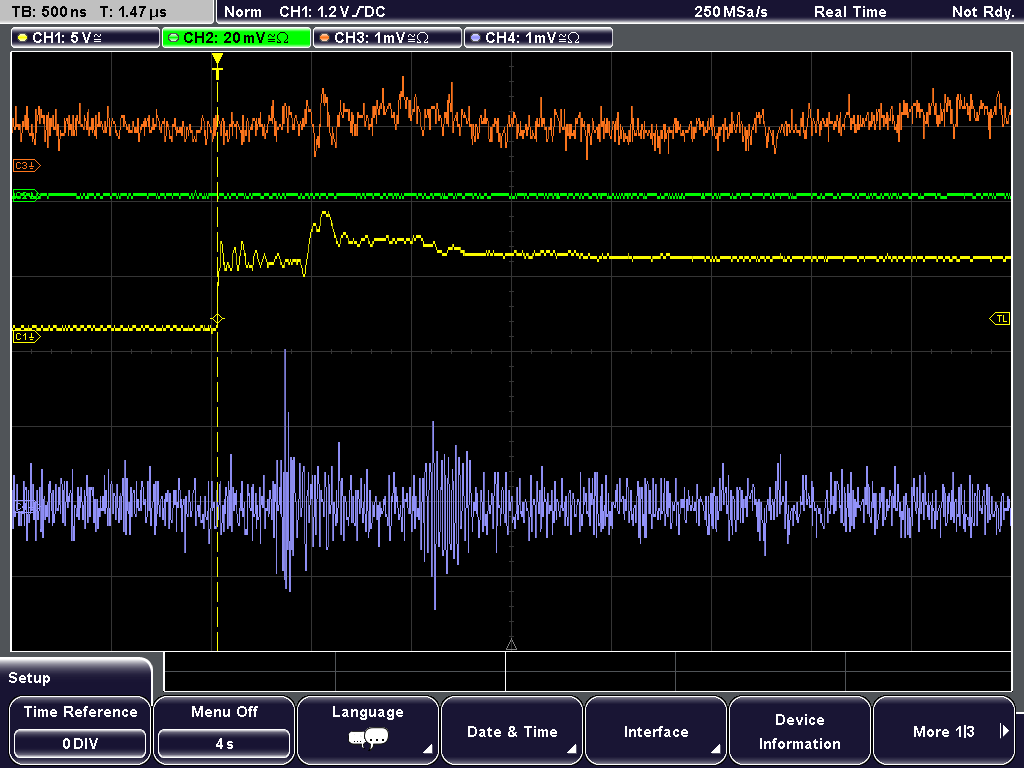Open the Language submenu

tap(368, 729)
